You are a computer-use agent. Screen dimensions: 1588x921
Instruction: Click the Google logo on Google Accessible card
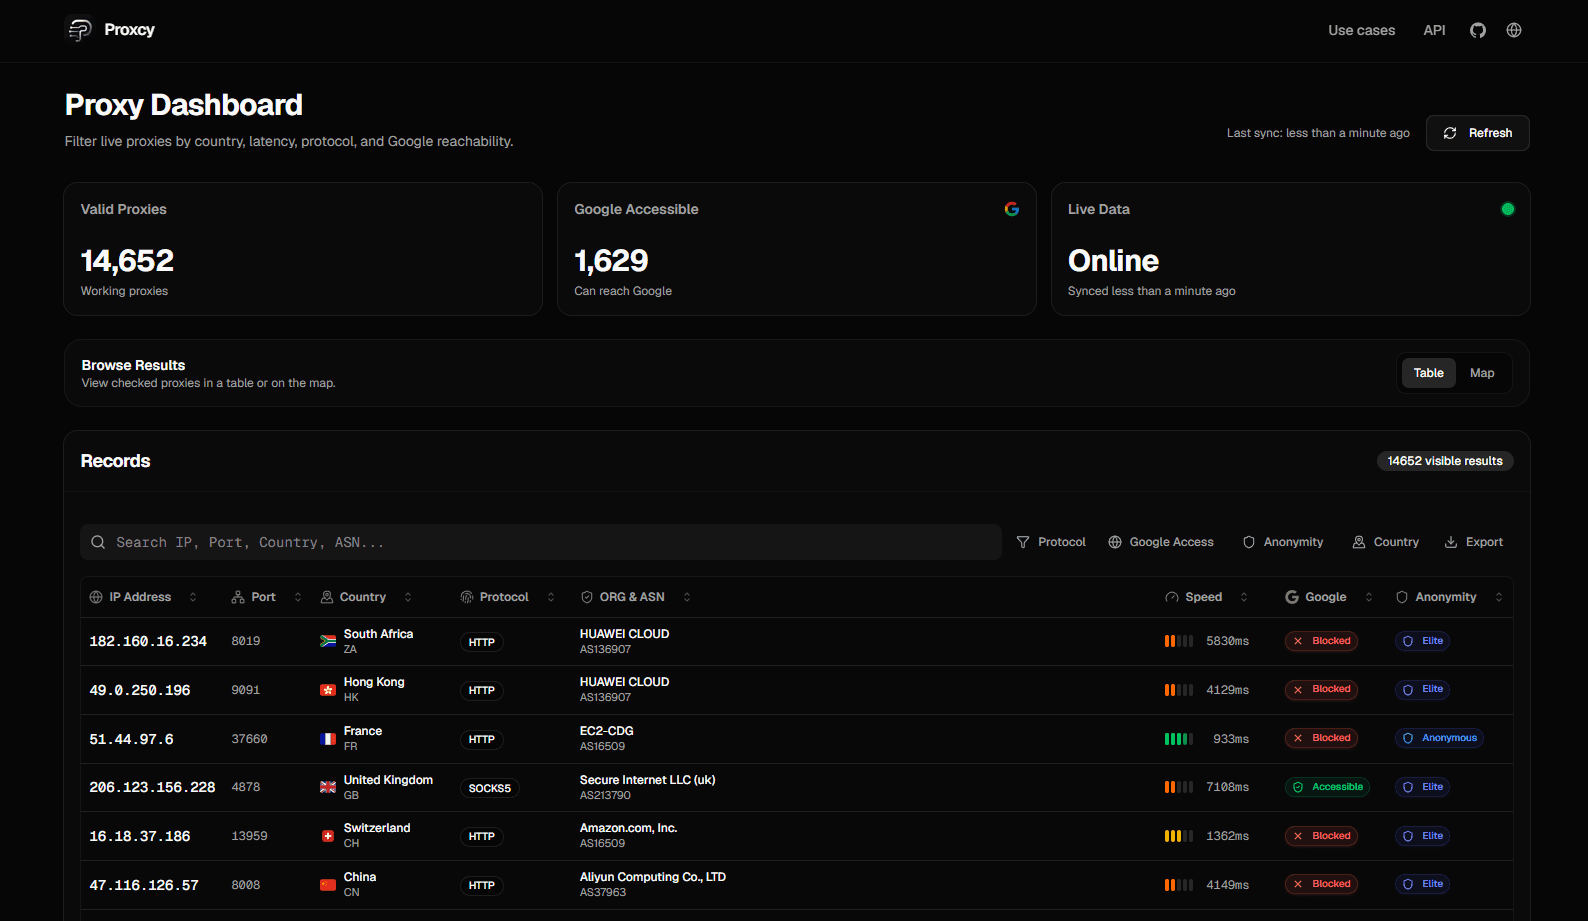[x=1012, y=209]
